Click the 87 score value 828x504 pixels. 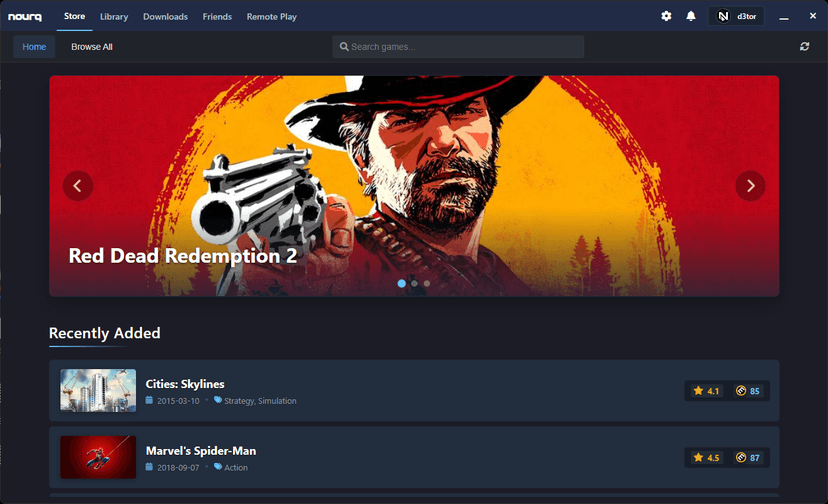point(755,458)
